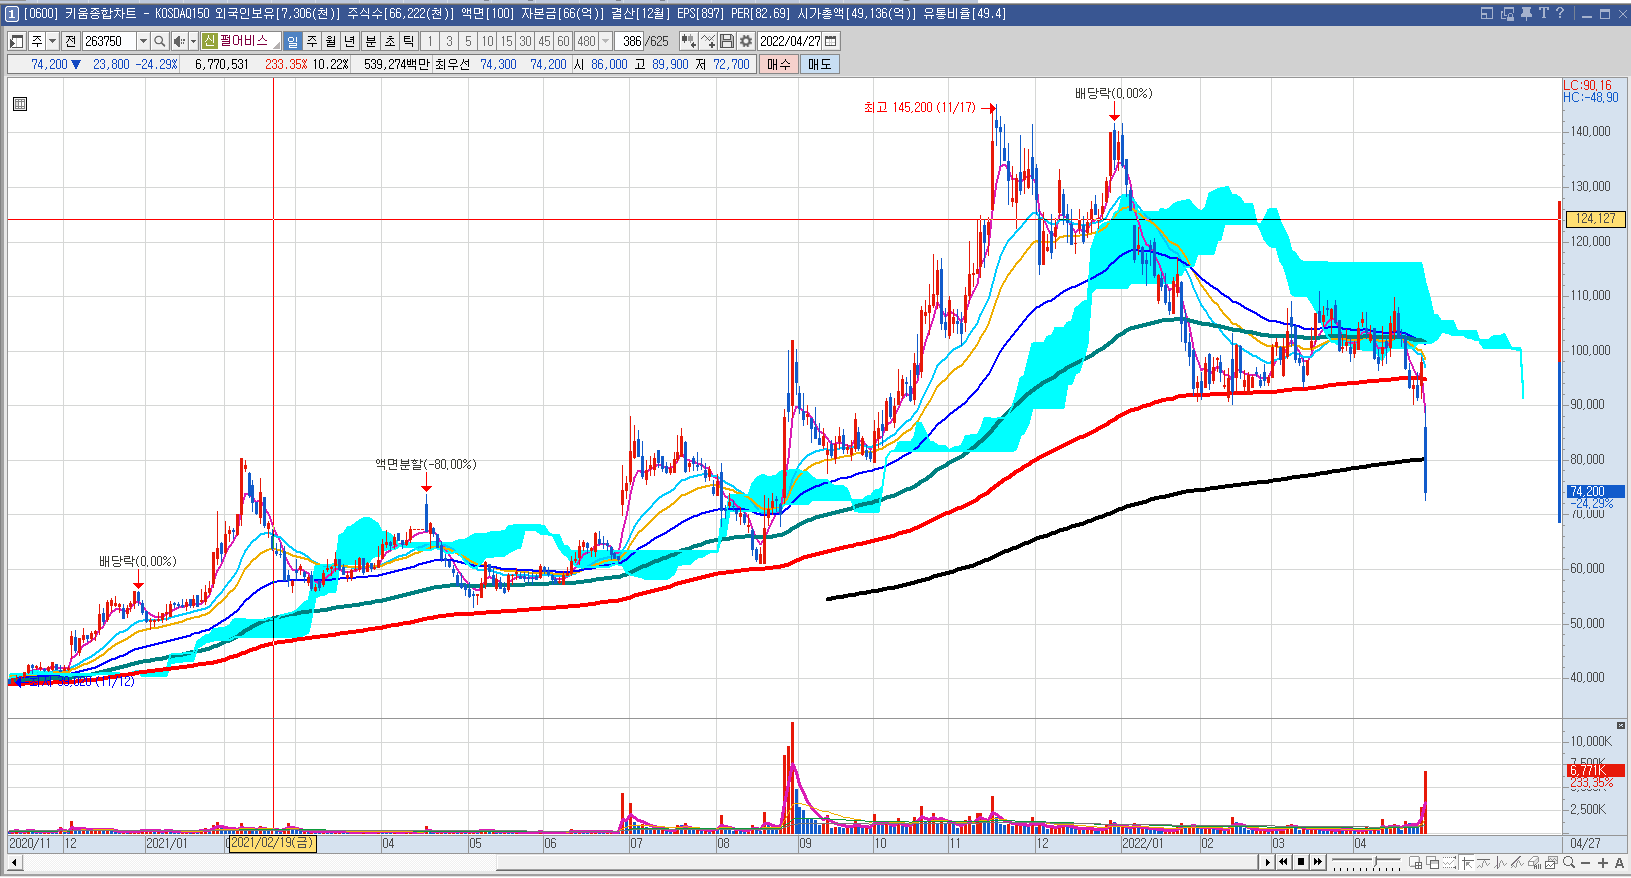Open the calendar date picker icon

(831, 41)
